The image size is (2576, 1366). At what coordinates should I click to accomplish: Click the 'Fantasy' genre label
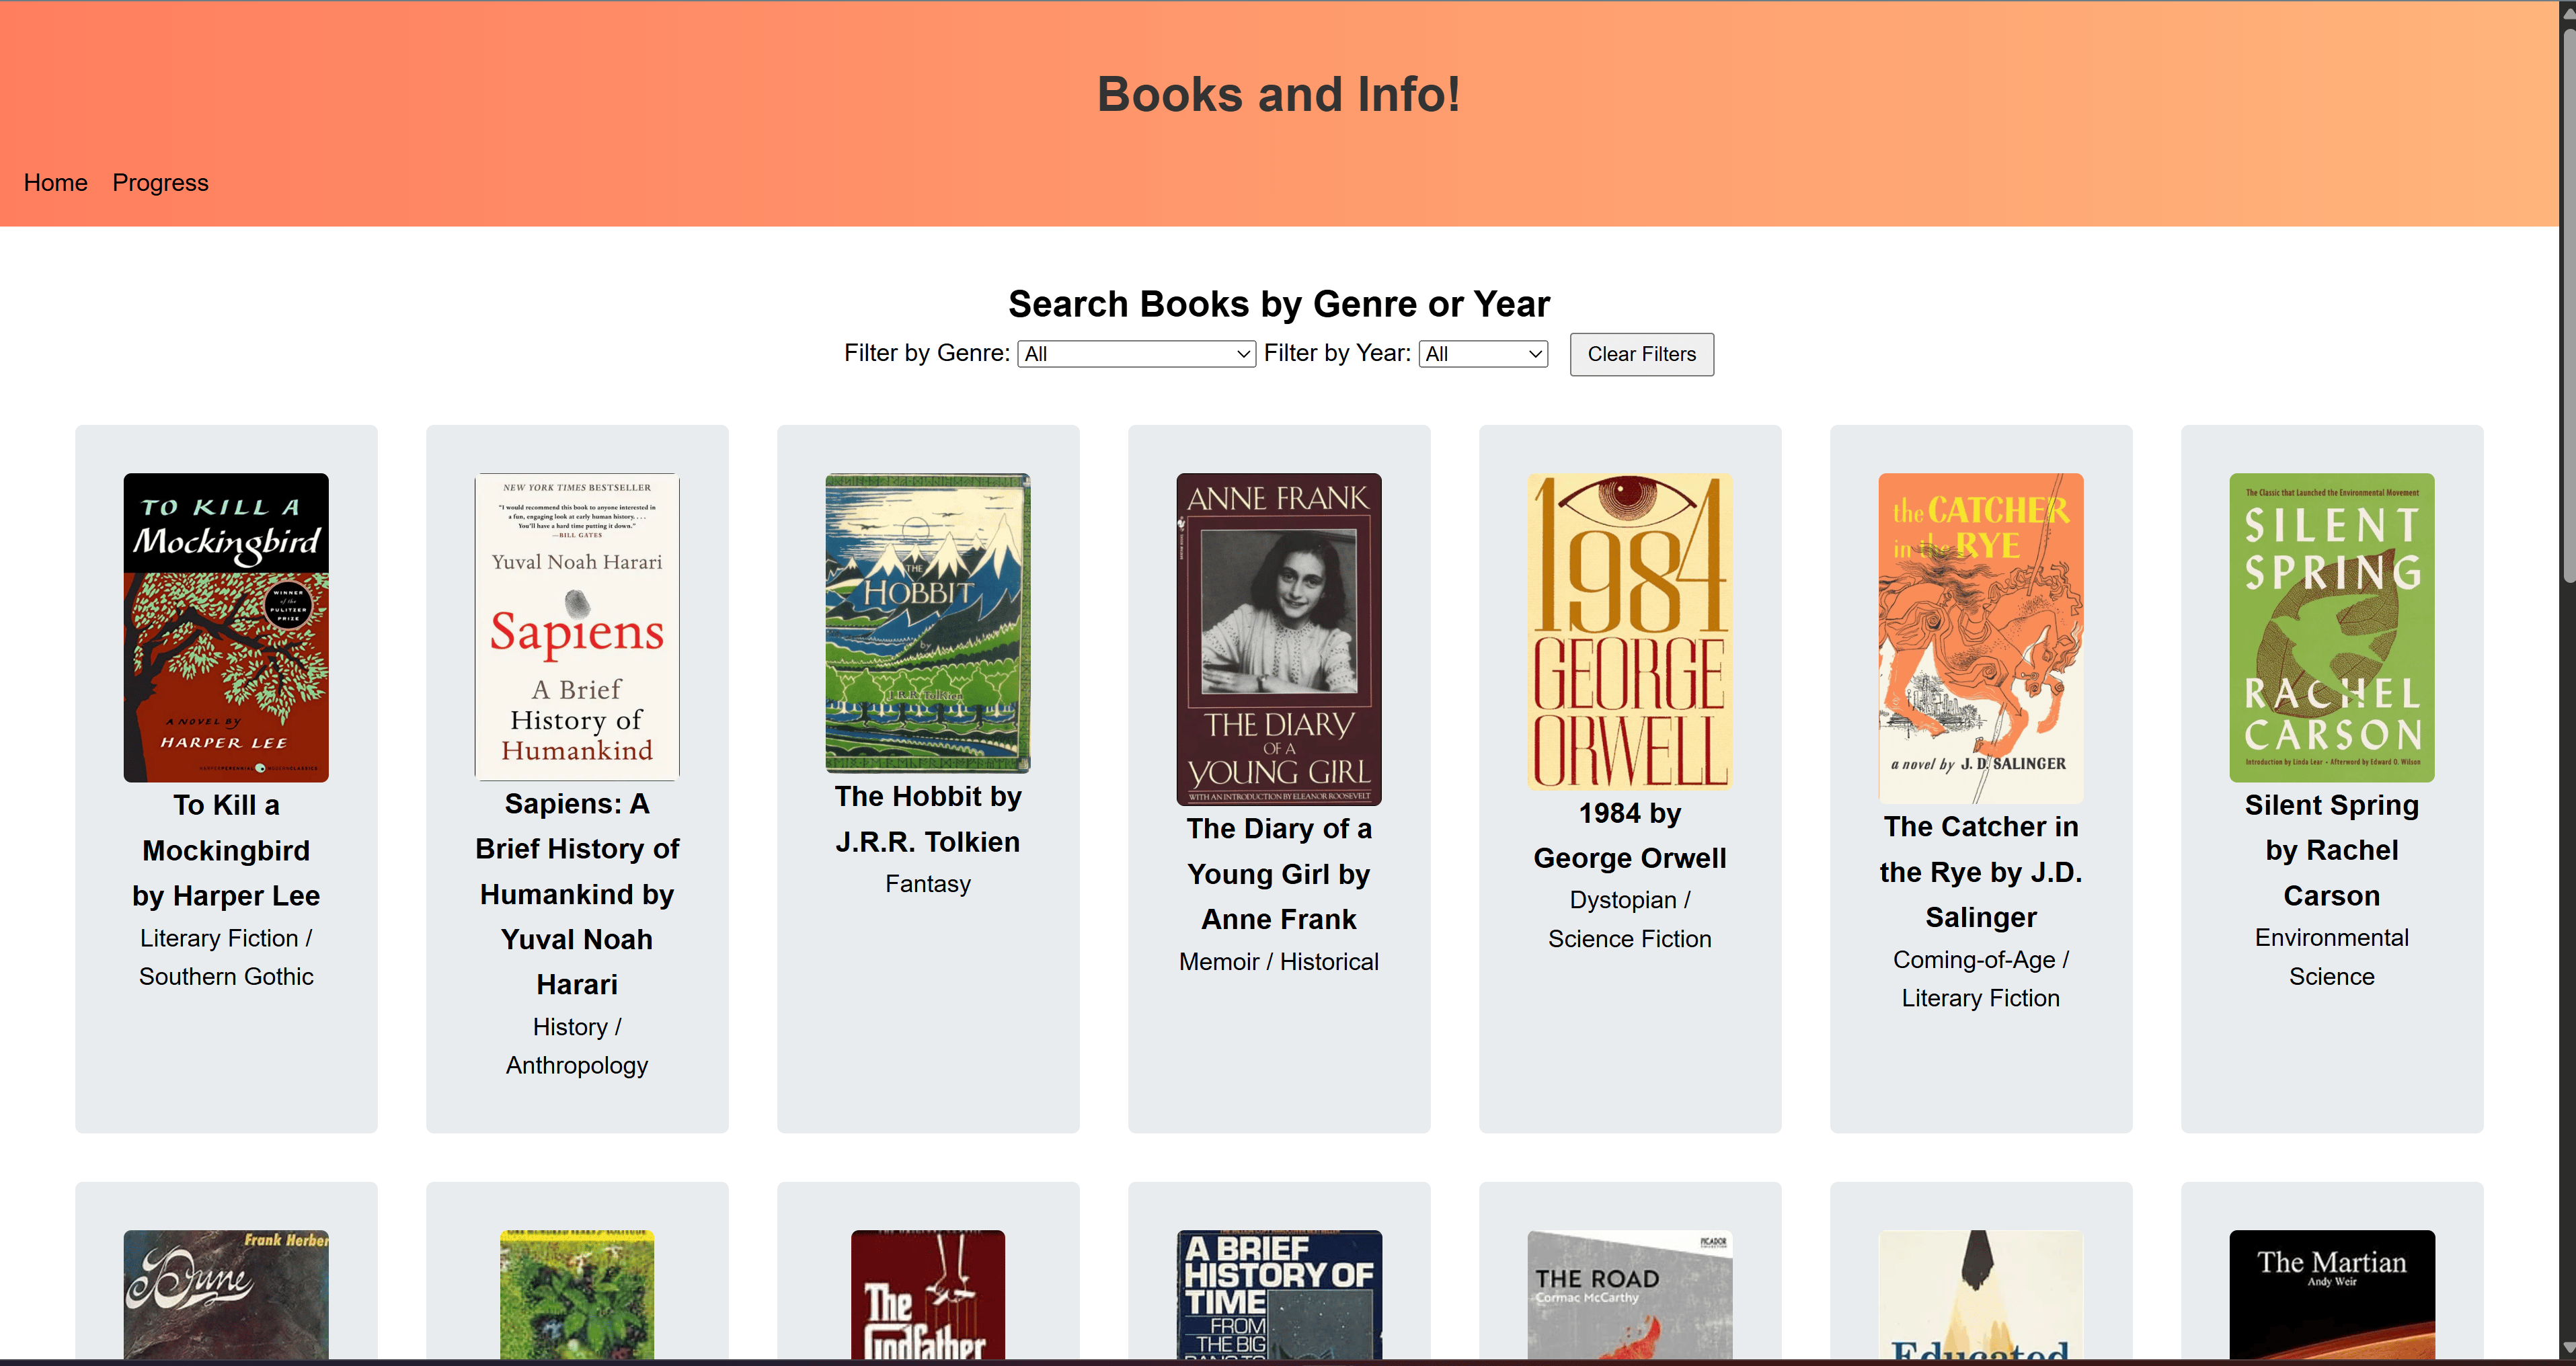coord(928,883)
